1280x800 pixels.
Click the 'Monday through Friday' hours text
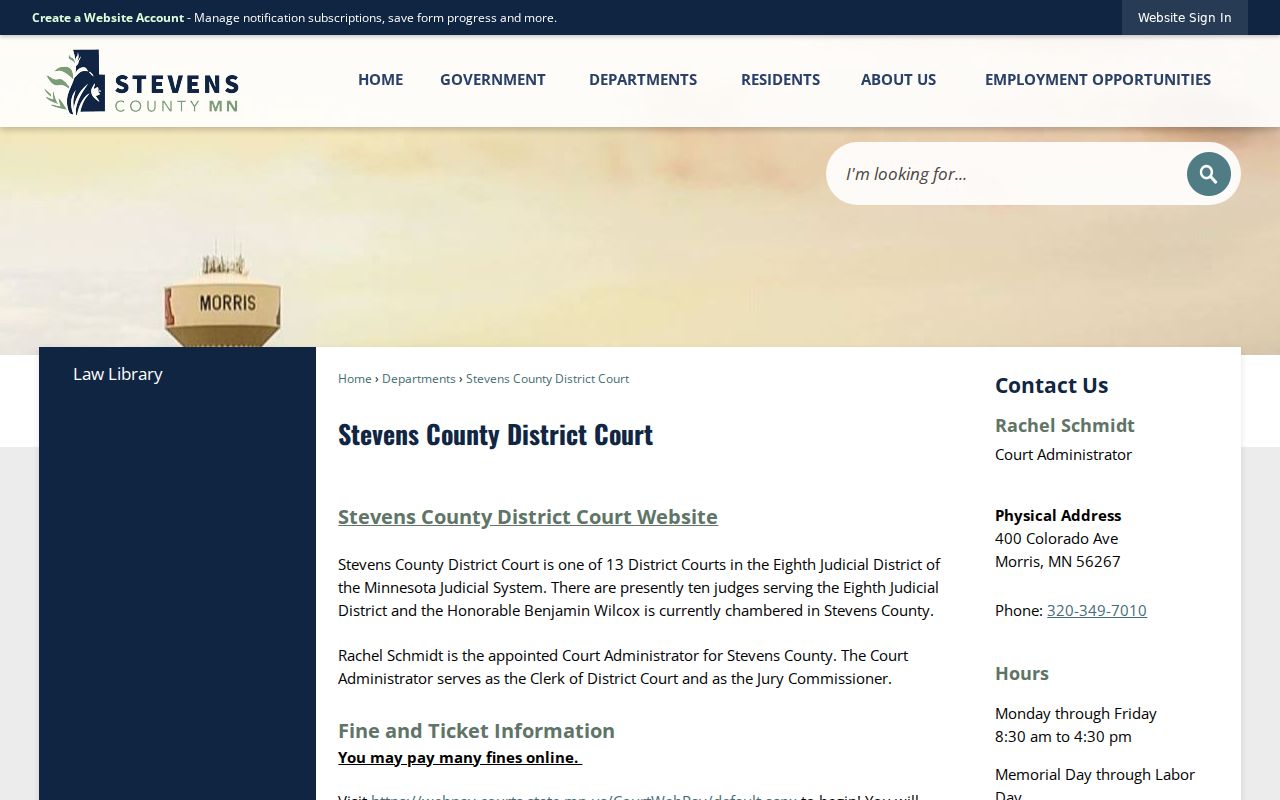tap(1076, 714)
